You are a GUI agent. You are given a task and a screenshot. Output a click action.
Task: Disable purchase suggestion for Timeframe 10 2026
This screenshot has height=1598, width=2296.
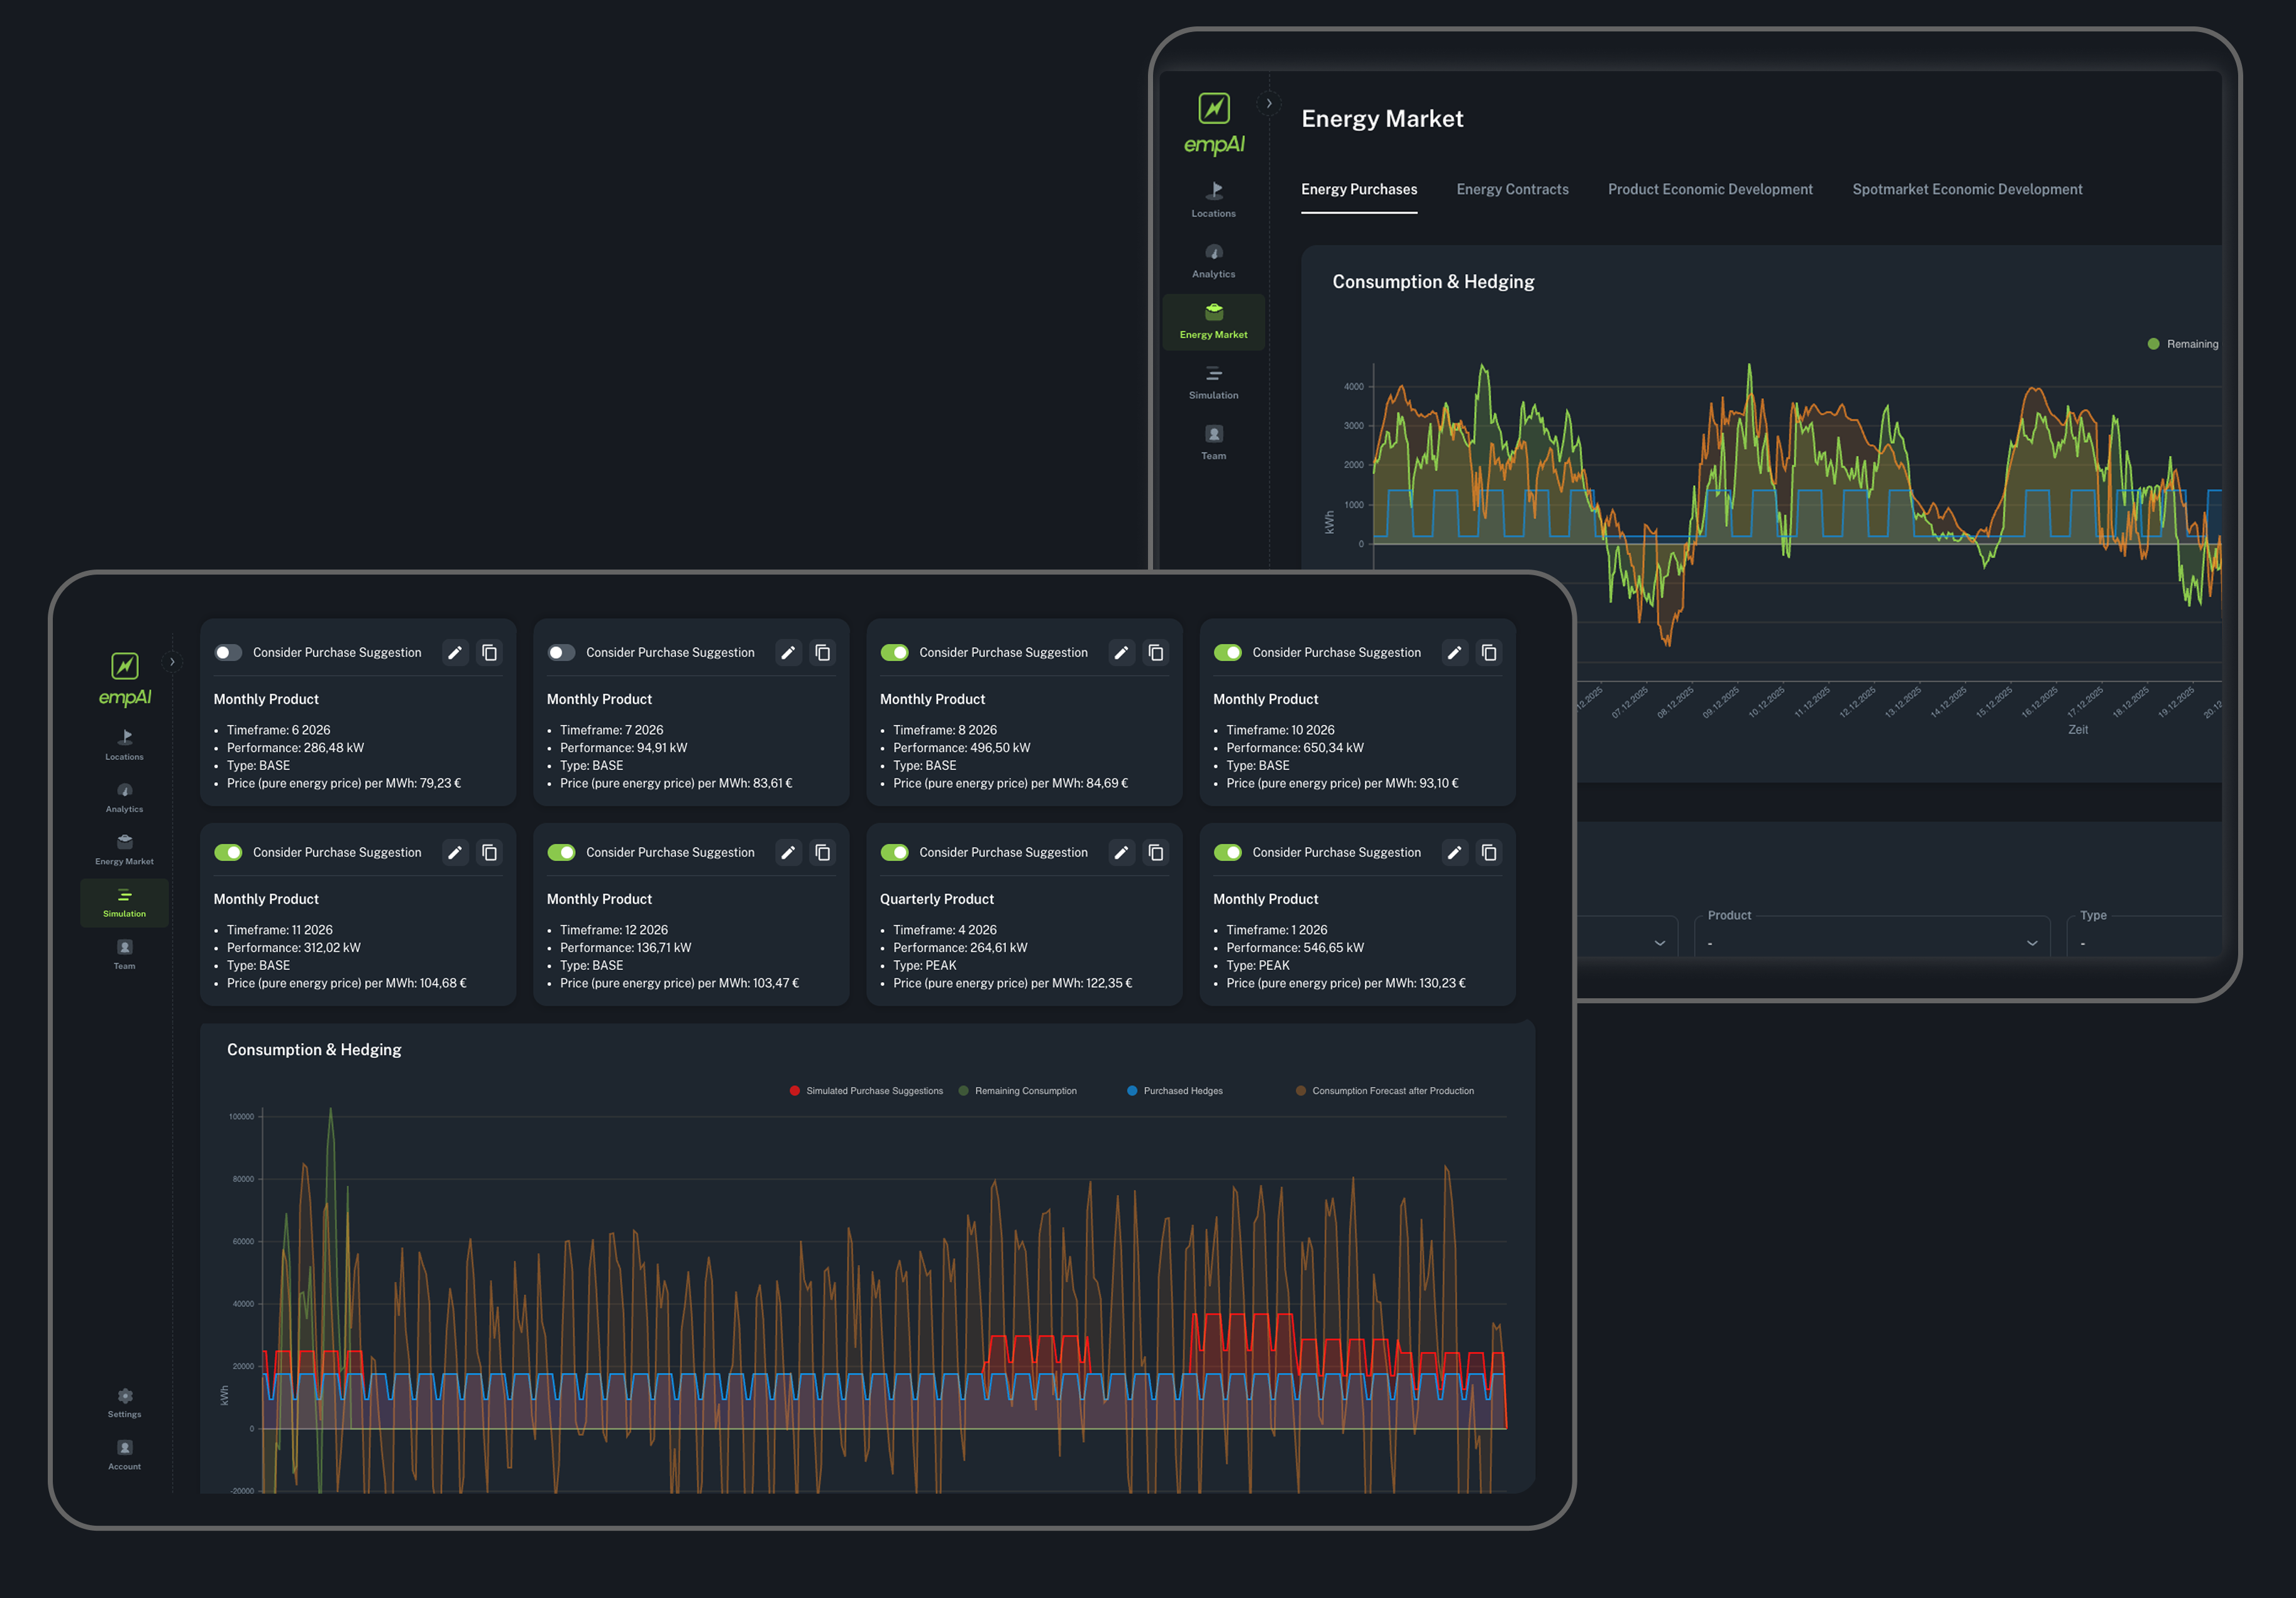[x=1227, y=653]
